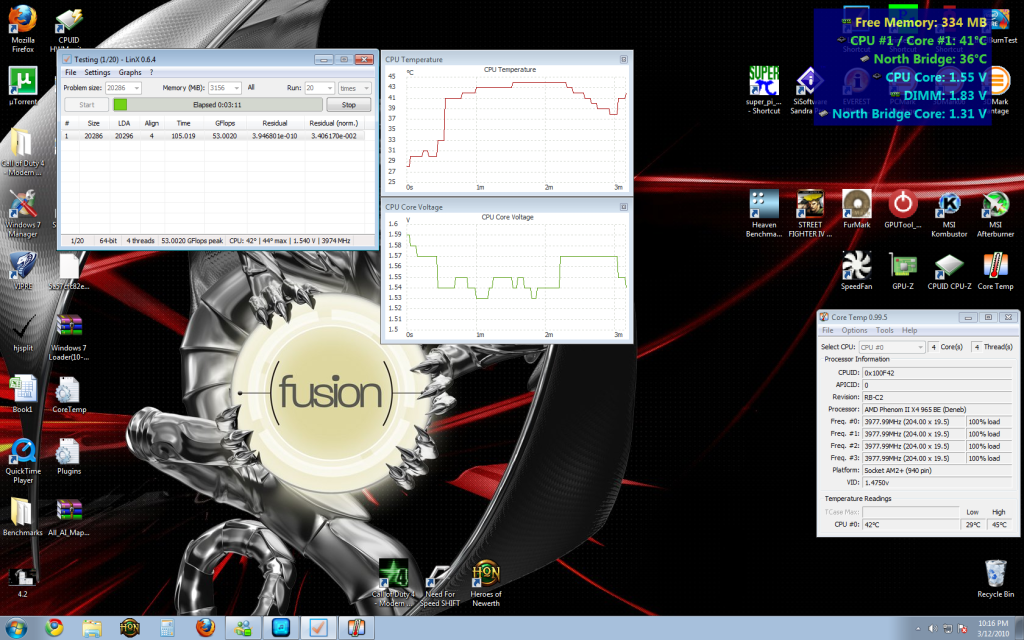Image resolution: width=1024 pixels, height=640 pixels.
Task: Launch FurMark from the desktop
Action: (857, 205)
